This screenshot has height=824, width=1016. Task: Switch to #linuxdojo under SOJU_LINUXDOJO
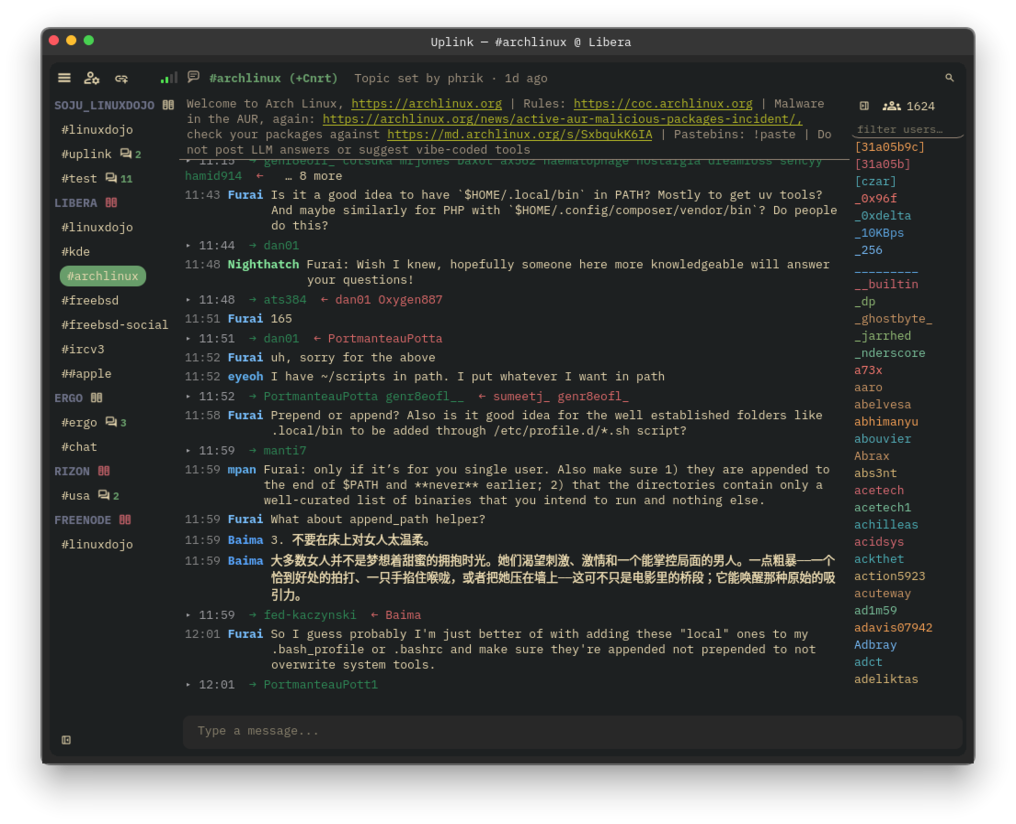(97, 130)
